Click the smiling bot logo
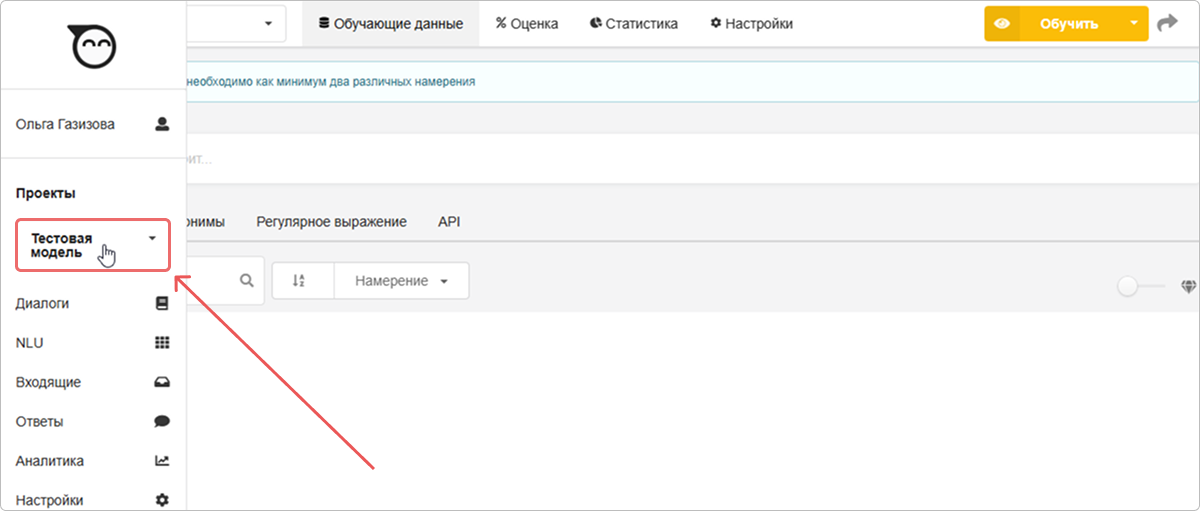This screenshot has height=511, width=1200. (x=93, y=45)
